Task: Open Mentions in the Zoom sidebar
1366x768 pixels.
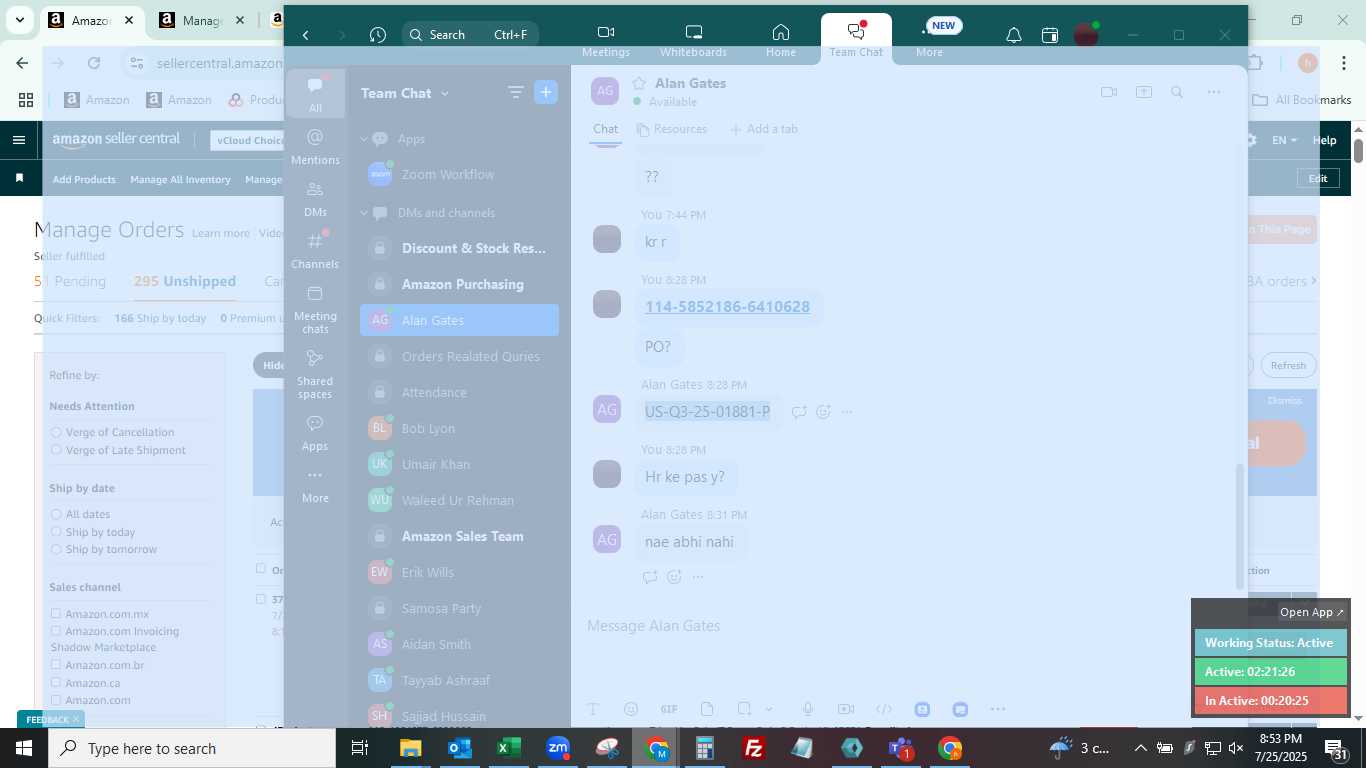Action: (315, 146)
